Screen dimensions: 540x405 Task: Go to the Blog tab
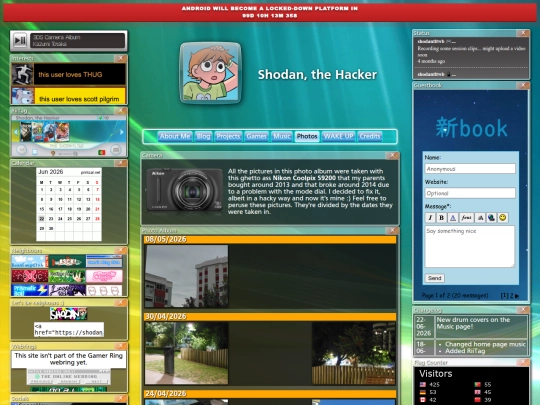coord(203,136)
